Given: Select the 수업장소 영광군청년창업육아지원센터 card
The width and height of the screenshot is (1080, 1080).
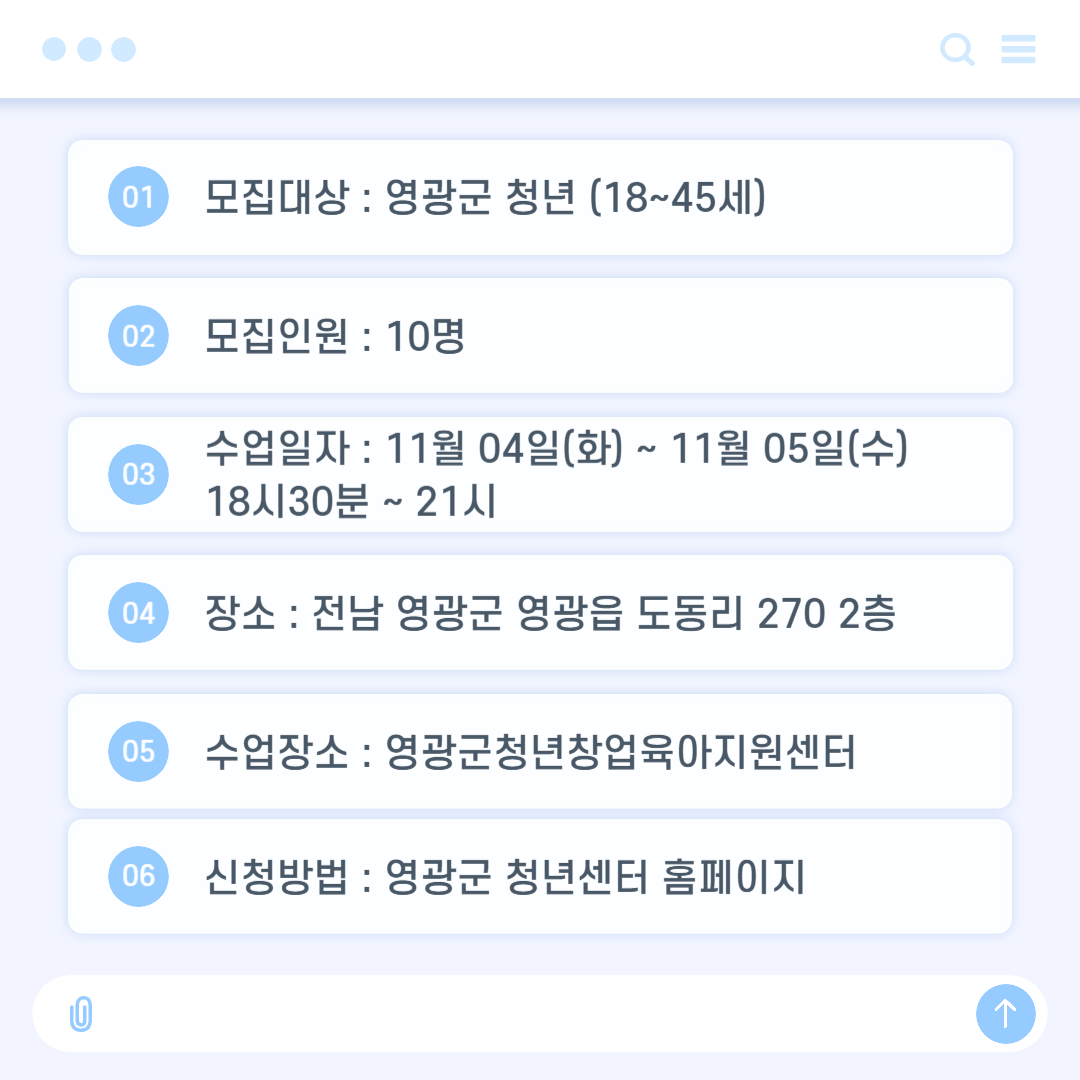Looking at the screenshot, I should 540,751.
